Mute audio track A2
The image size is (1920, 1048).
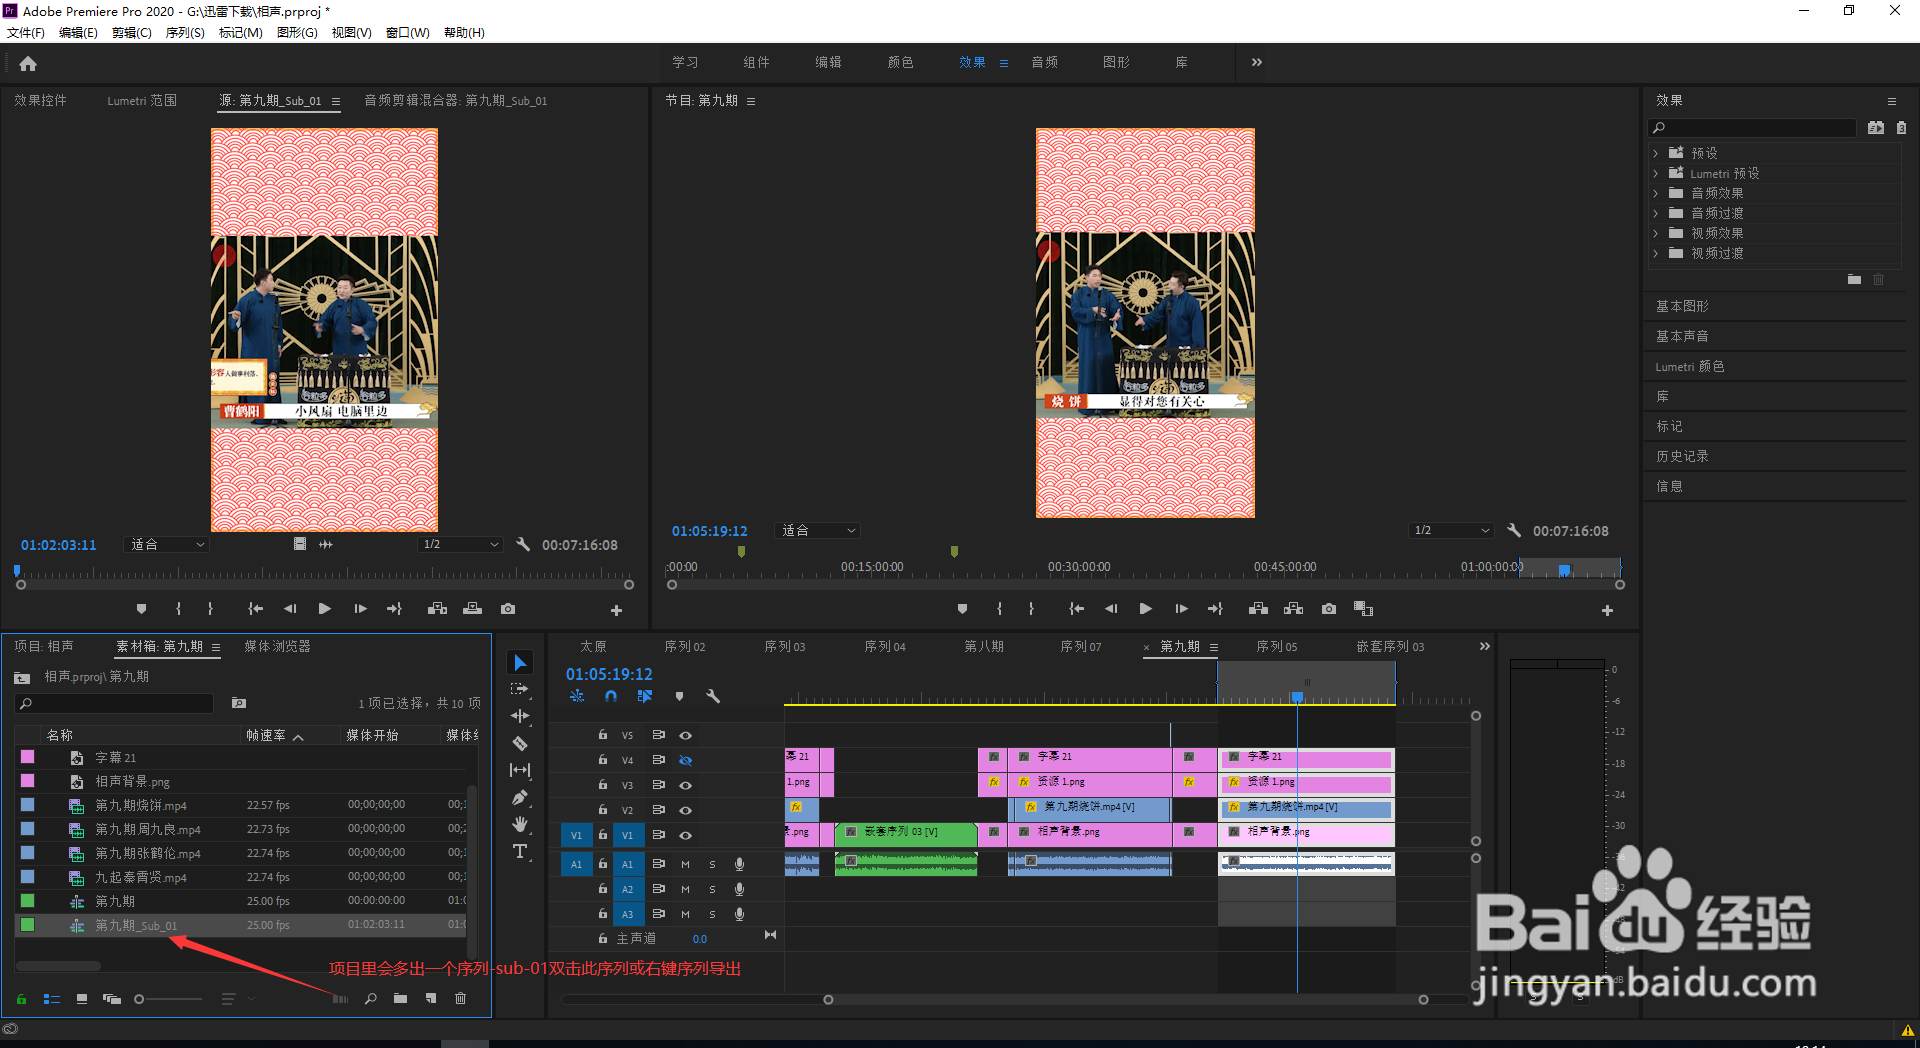(685, 889)
